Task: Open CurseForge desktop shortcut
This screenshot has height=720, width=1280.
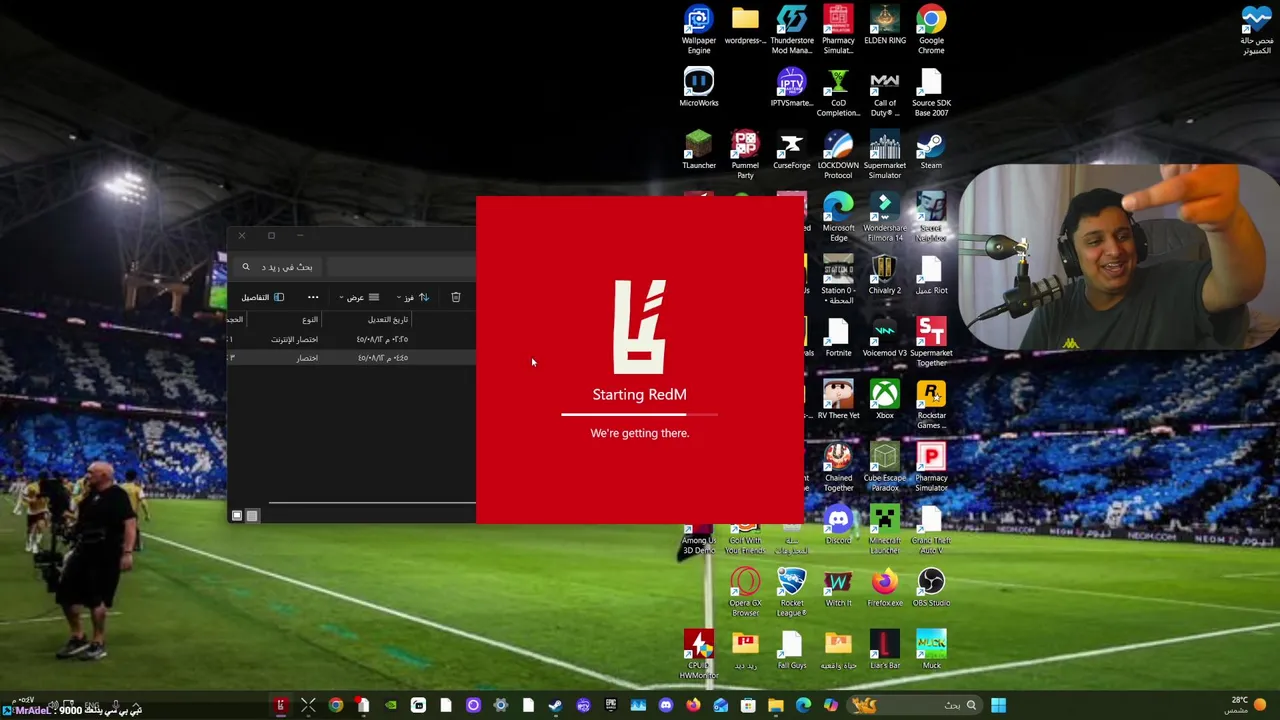Action: point(791,149)
